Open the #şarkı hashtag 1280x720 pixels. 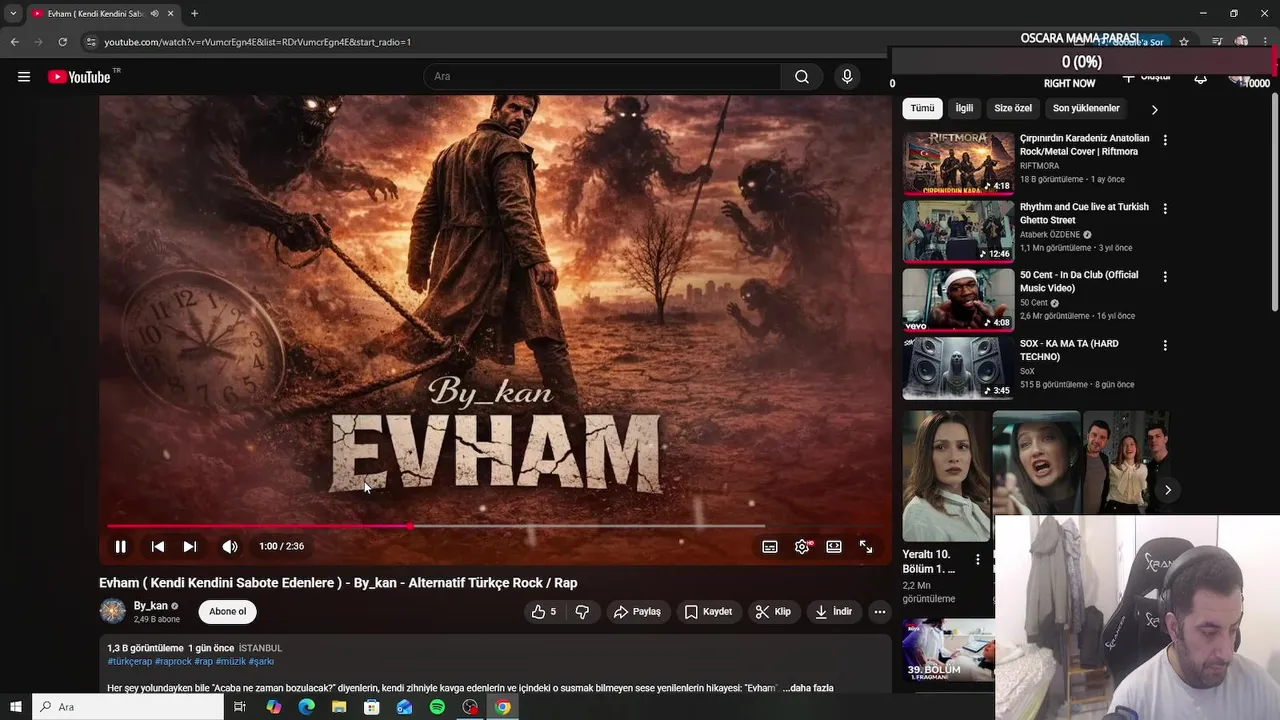click(261, 661)
